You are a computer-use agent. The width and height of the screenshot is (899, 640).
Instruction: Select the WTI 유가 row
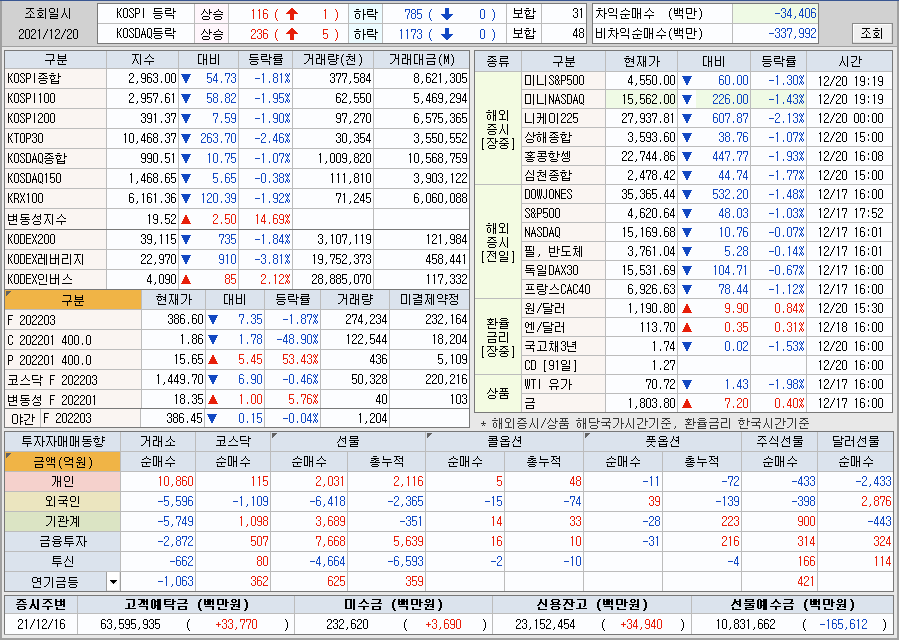[707, 384]
